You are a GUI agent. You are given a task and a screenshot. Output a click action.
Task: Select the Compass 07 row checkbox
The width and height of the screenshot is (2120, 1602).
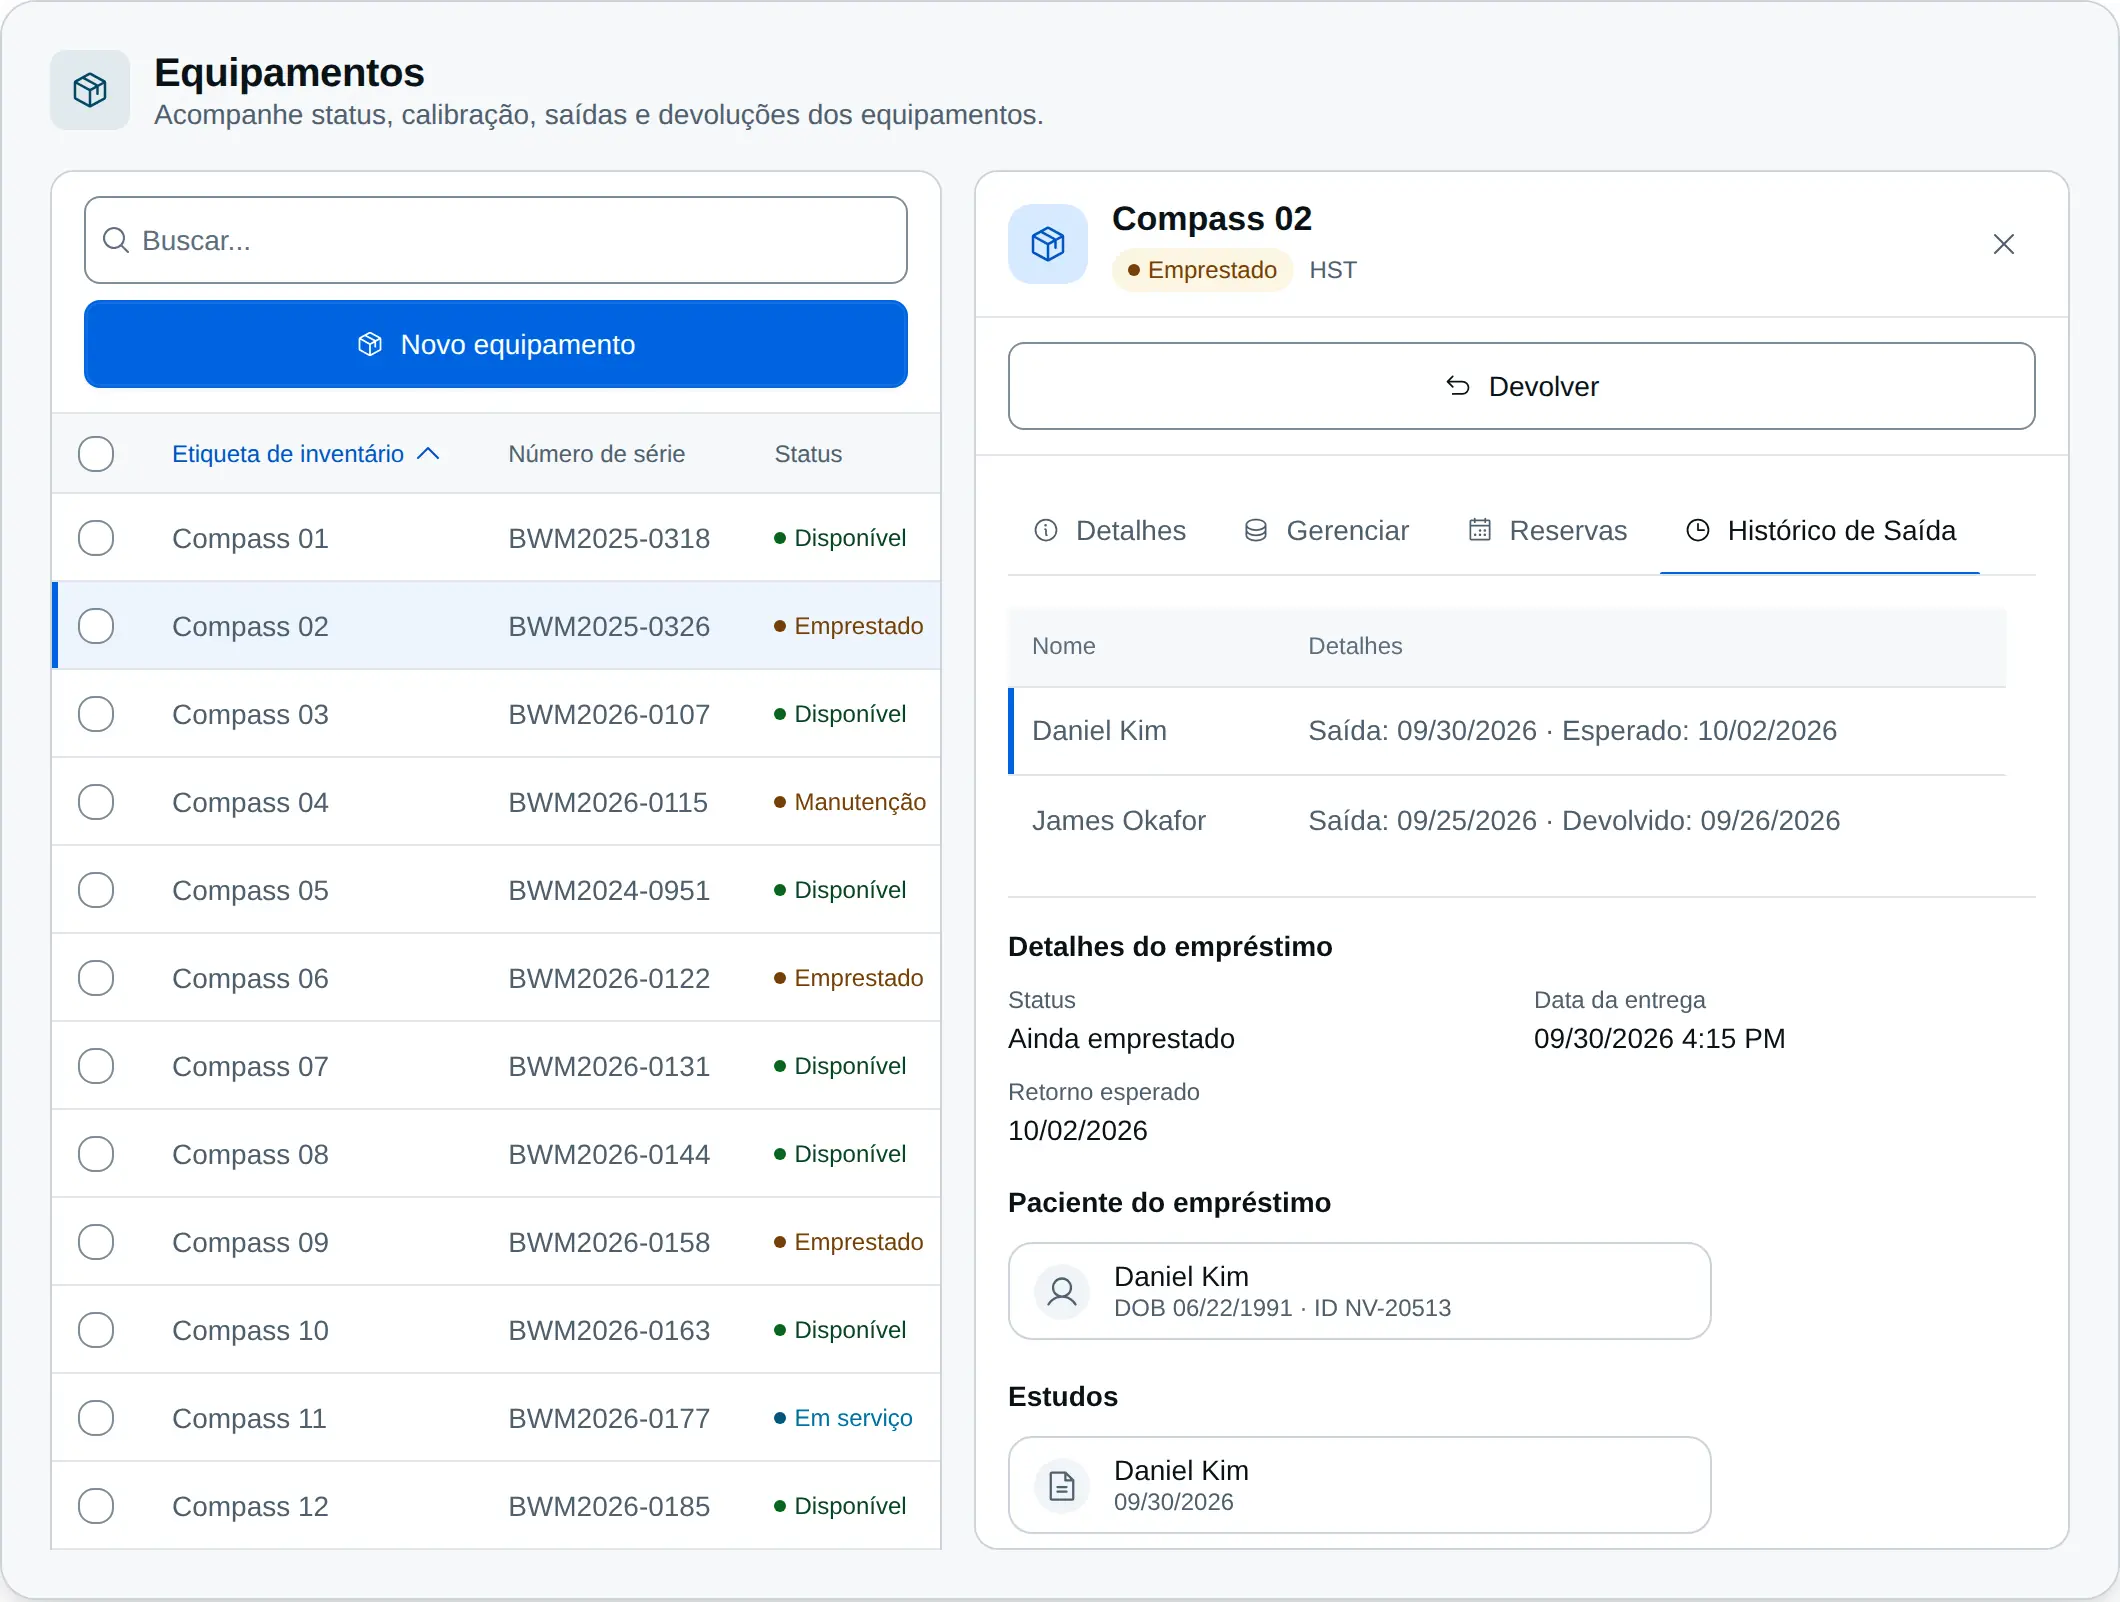(x=96, y=1066)
